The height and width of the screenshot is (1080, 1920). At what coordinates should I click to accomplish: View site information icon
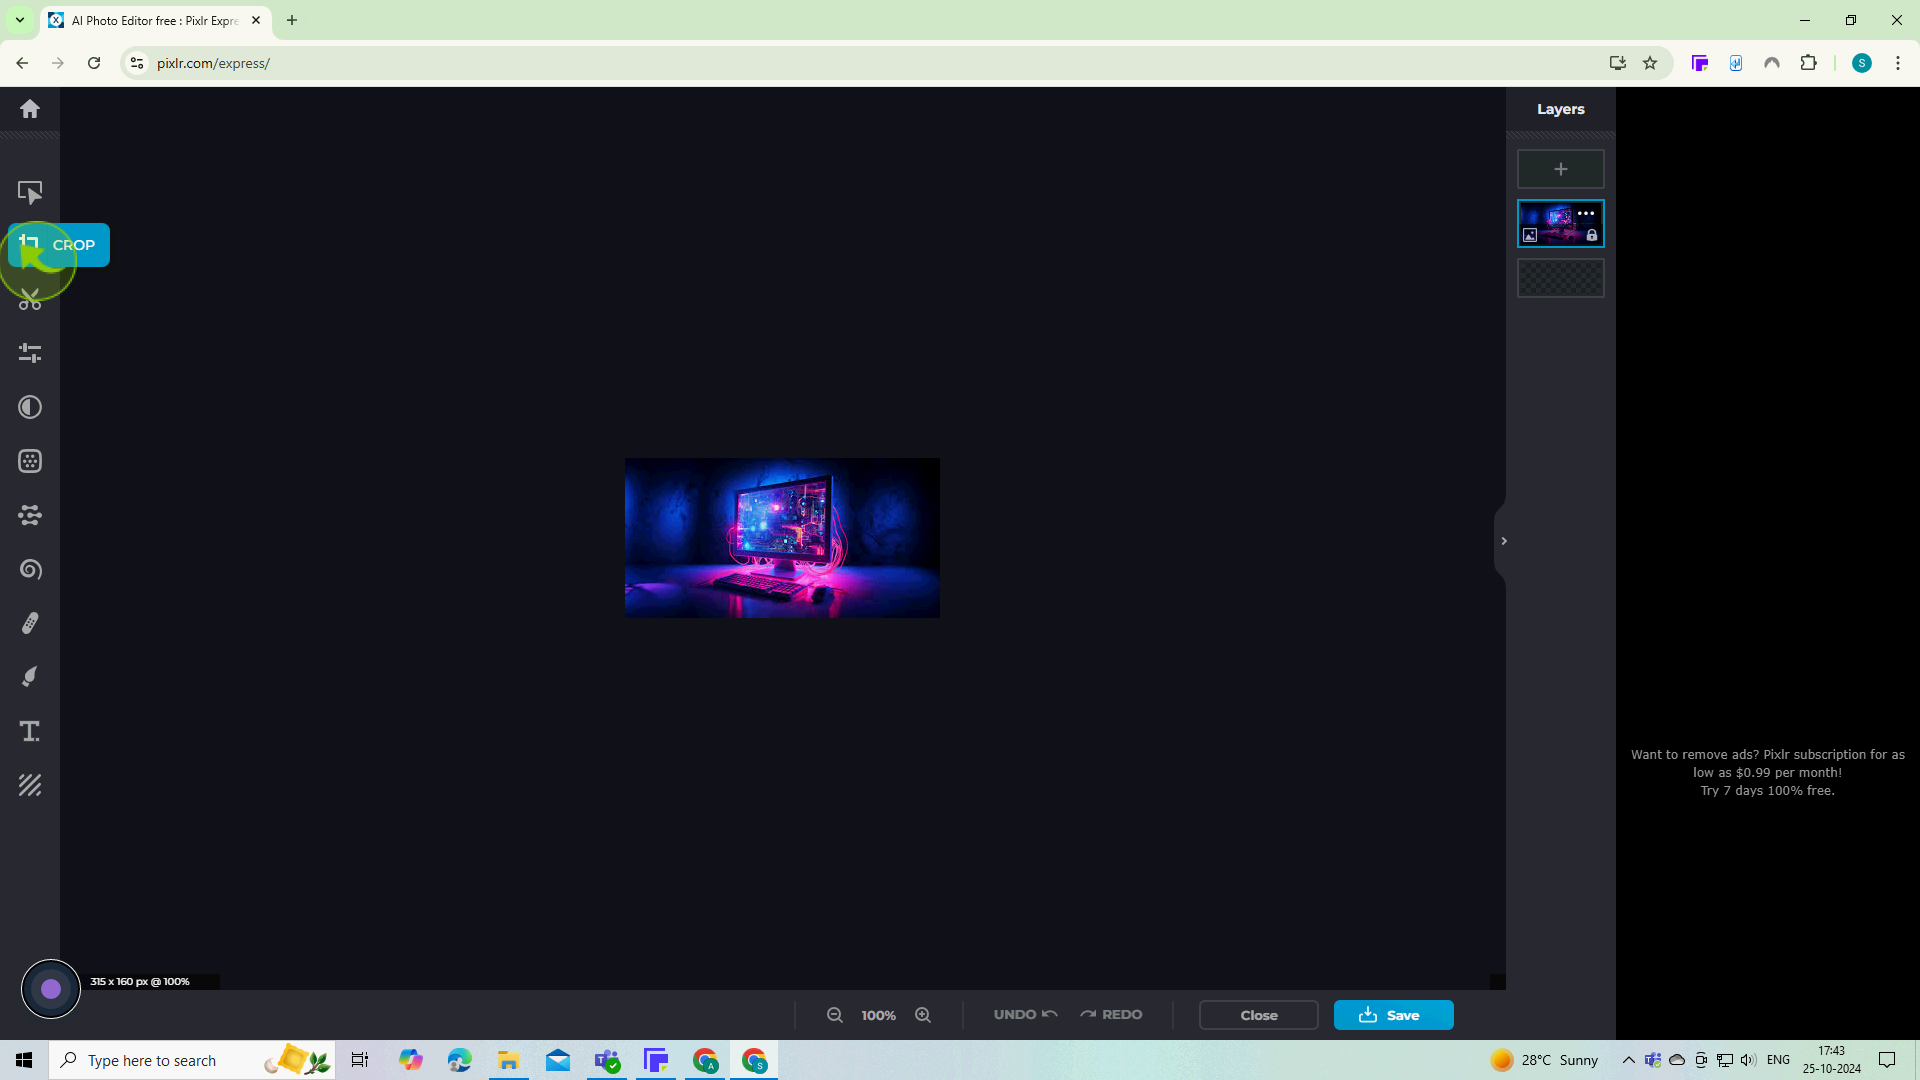point(137,63)
